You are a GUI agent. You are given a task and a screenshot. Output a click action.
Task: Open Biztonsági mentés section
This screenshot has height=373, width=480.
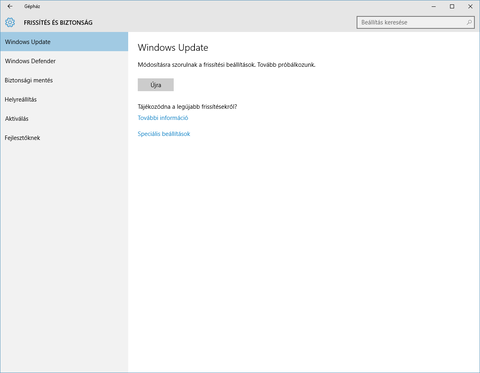[x=64, y=80]
